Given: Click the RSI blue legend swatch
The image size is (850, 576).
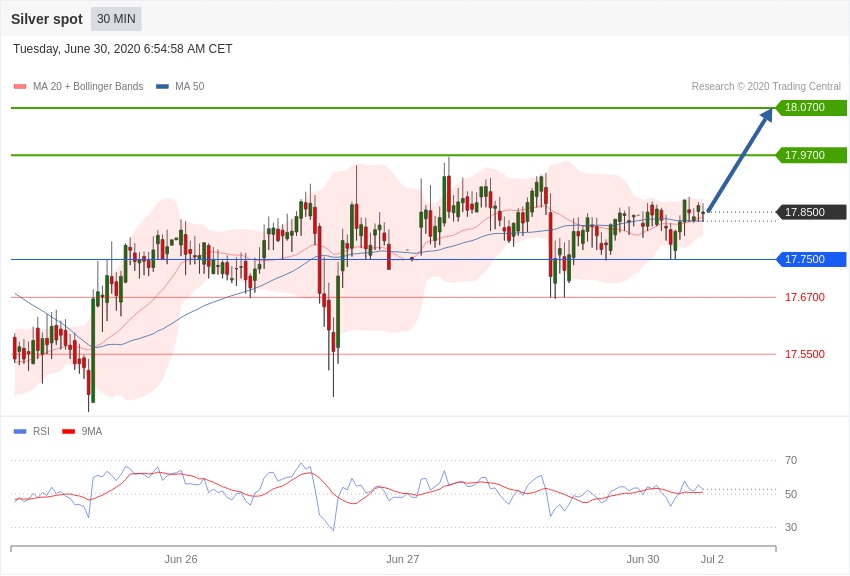Looking at the screenshot, I should [20, 431].
